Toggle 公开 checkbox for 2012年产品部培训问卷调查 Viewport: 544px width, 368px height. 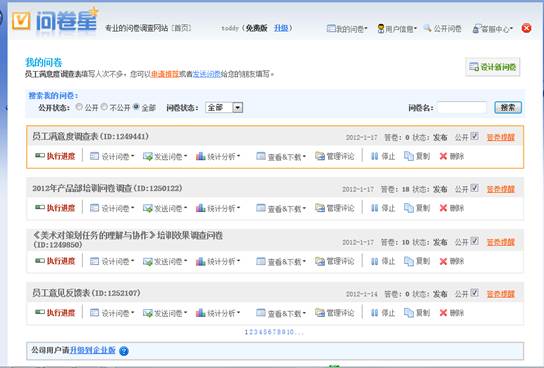(x=475, y=188)
